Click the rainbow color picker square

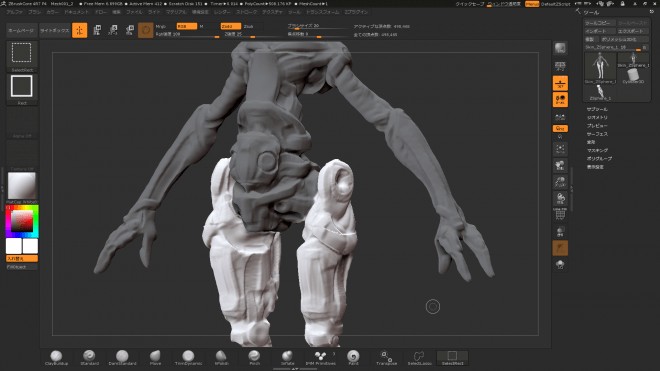22,221
